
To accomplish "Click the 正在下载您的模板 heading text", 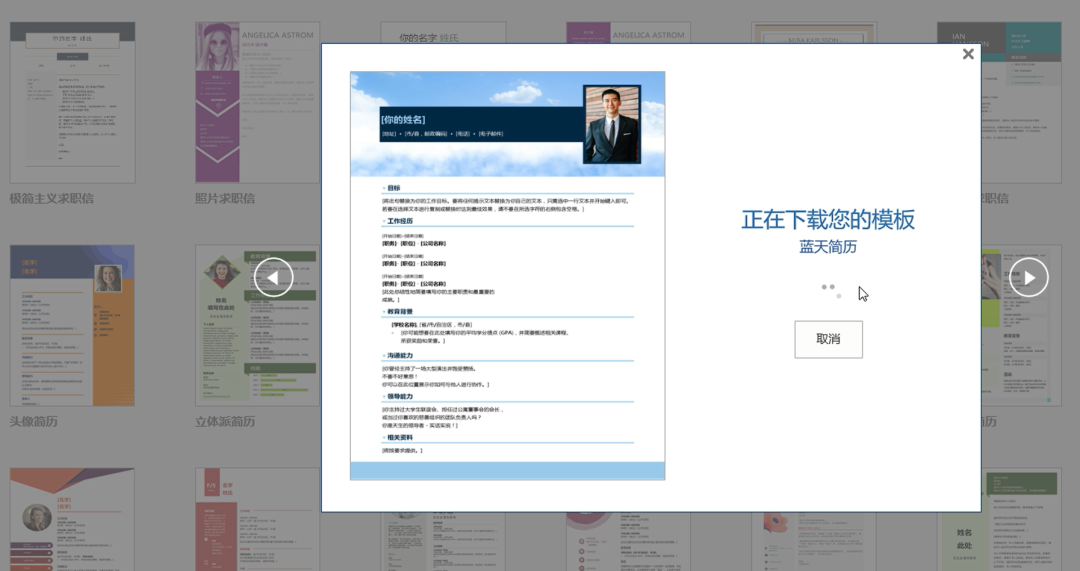I will click(x=827, y=220).
